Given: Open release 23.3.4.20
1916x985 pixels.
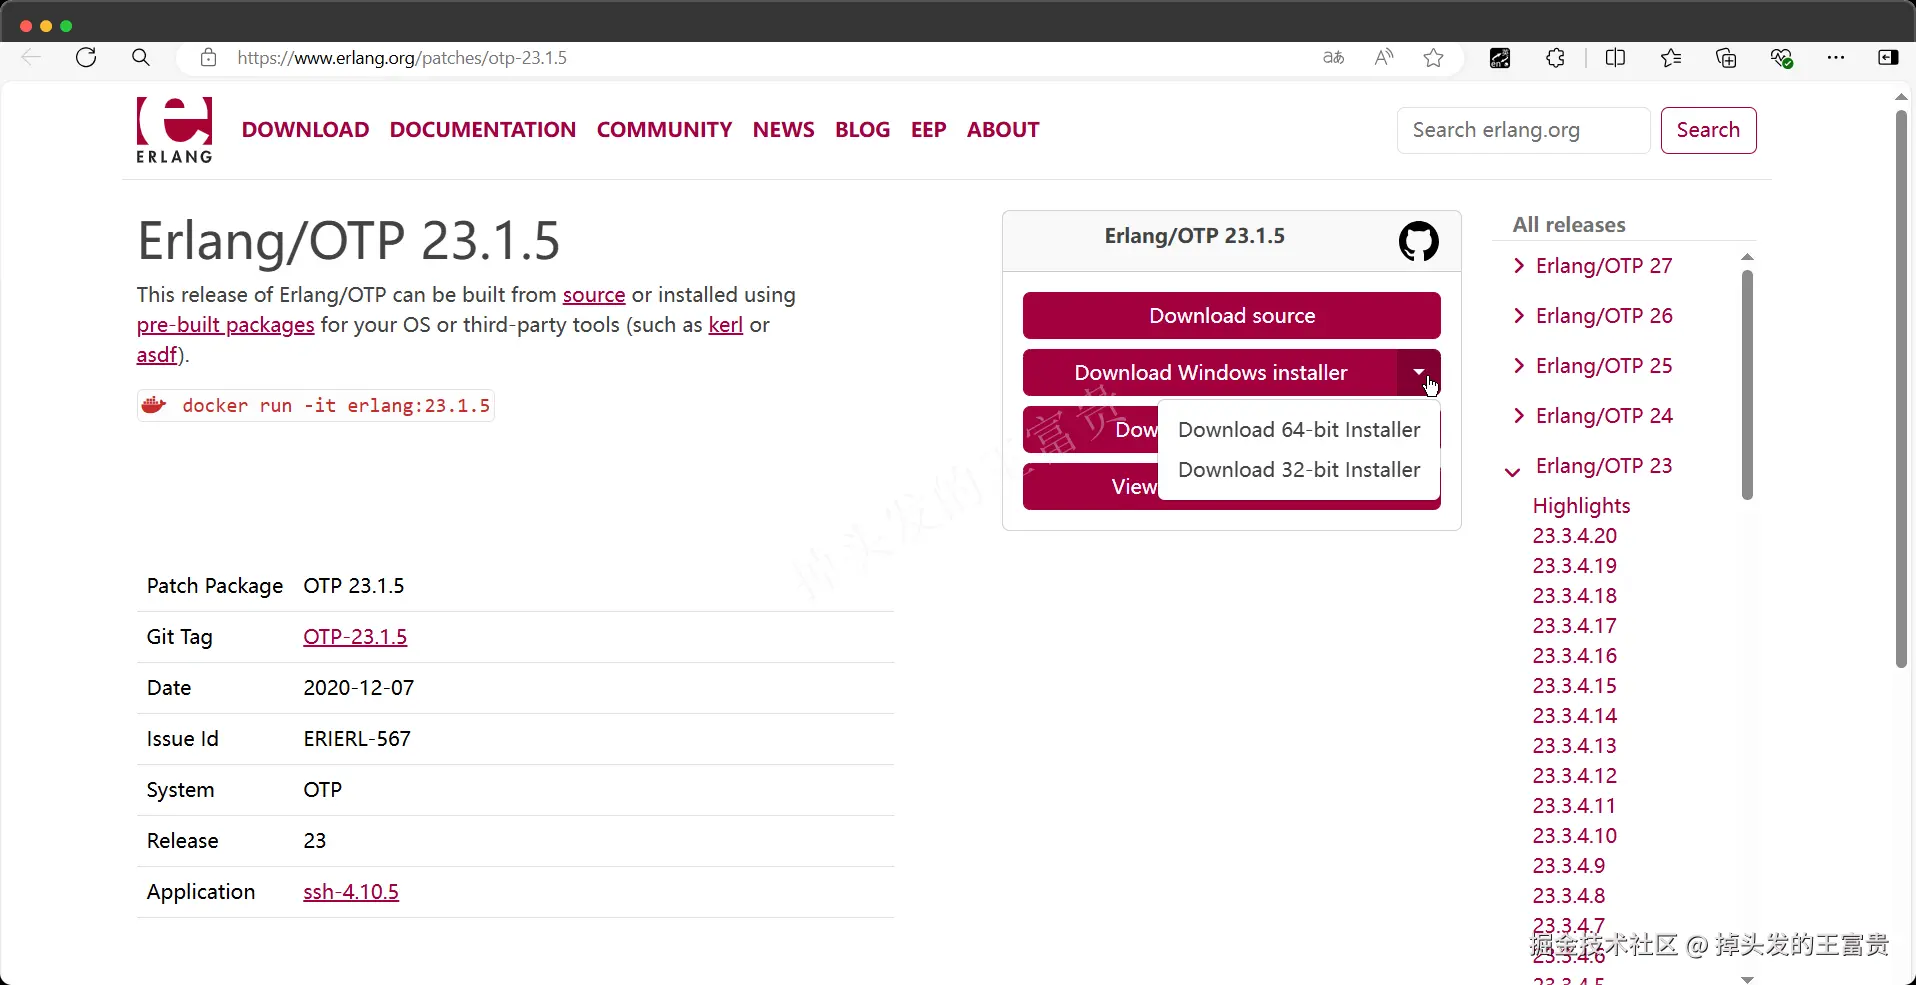Looking at the screenshot, I should (1575, 536).
